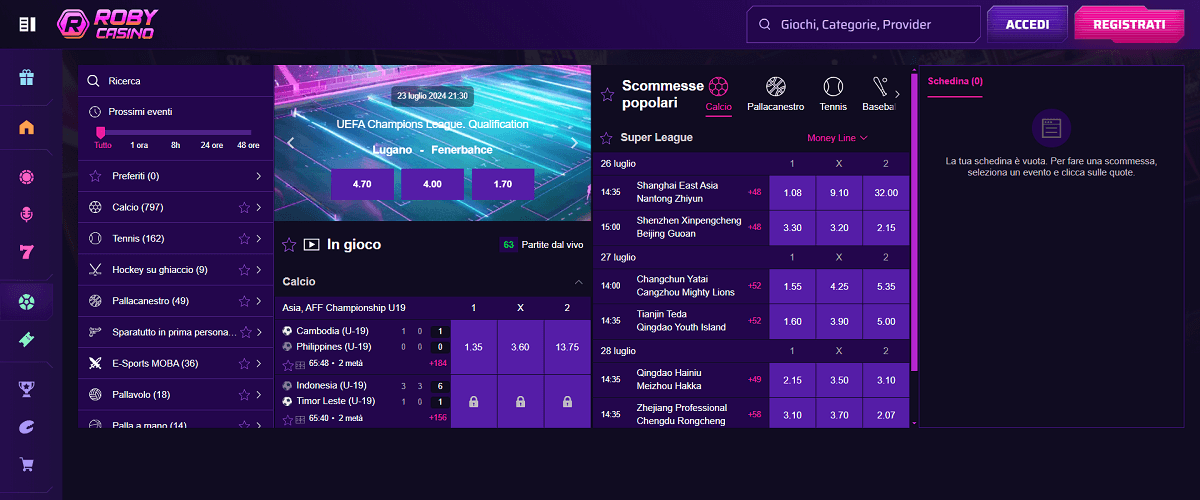
Task: Favorite Calcio (797) with its star
Action: [243, 207]
